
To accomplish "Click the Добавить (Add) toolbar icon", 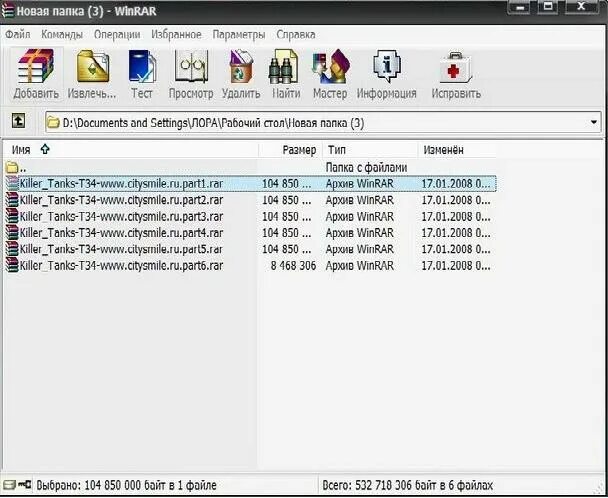I will click(x=36, y=66).
